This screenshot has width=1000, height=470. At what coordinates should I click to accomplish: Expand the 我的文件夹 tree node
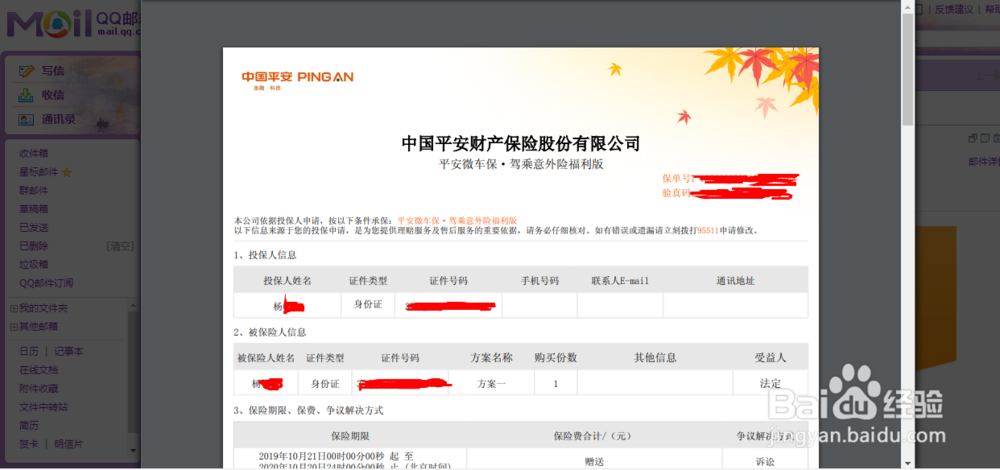[x=13, y=309]
